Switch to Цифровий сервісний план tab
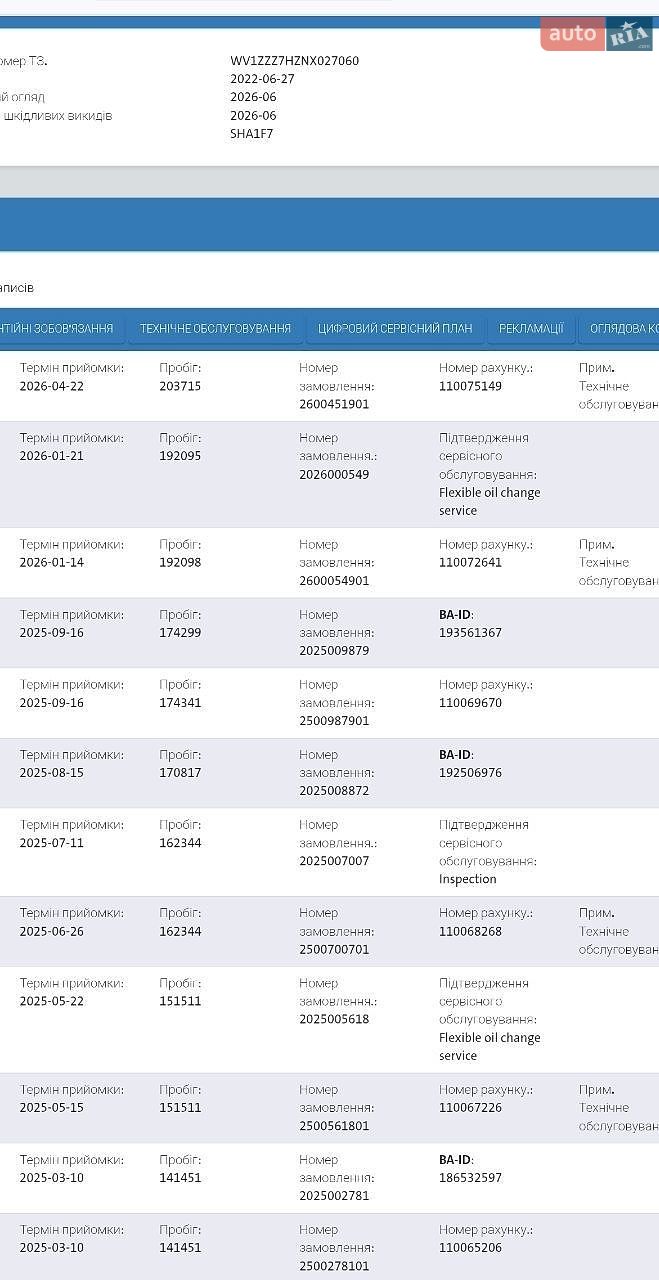The height and width of the screenshot is (1280, 659). point(395,329)
